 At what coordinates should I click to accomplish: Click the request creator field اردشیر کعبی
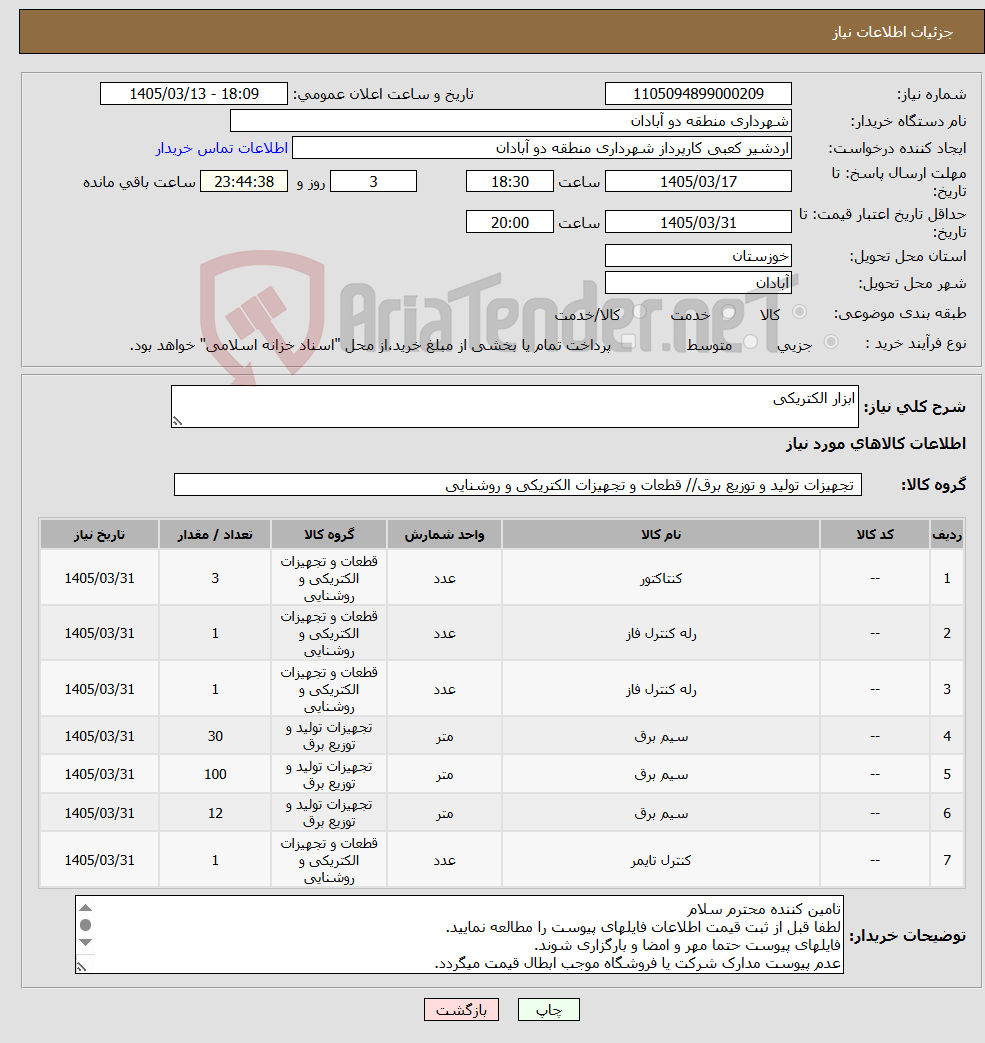tap(541, 148)
